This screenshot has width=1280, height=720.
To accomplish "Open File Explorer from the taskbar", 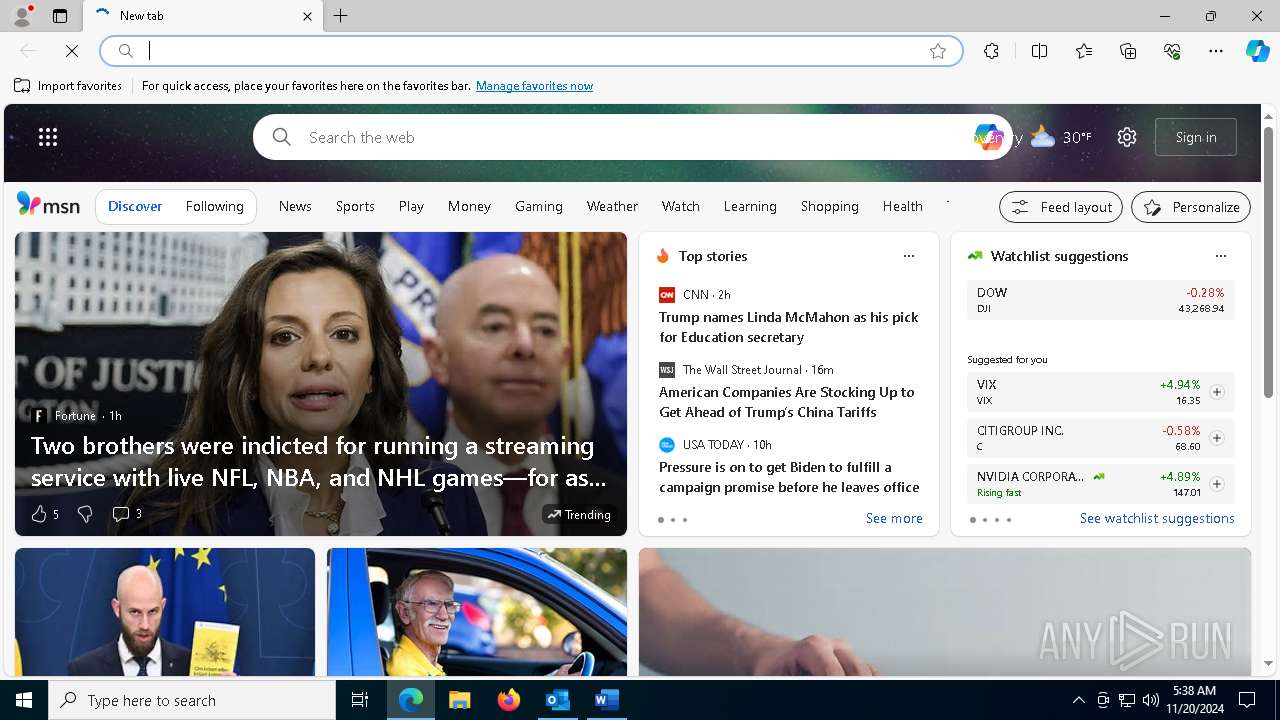I will tap(460, 700).
